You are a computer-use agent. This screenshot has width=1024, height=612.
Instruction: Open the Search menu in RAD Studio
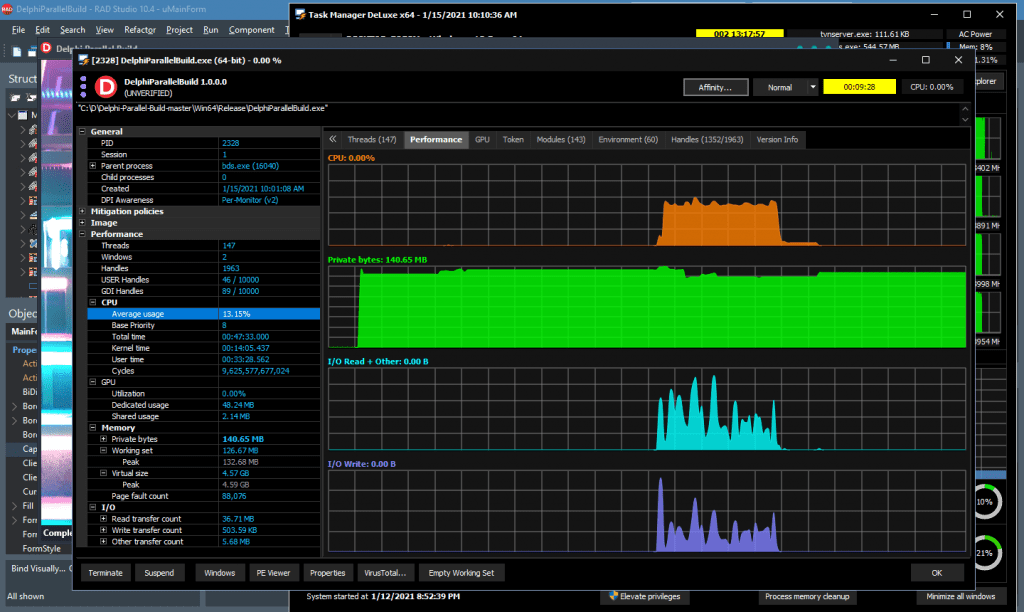(x=72, y=30)
